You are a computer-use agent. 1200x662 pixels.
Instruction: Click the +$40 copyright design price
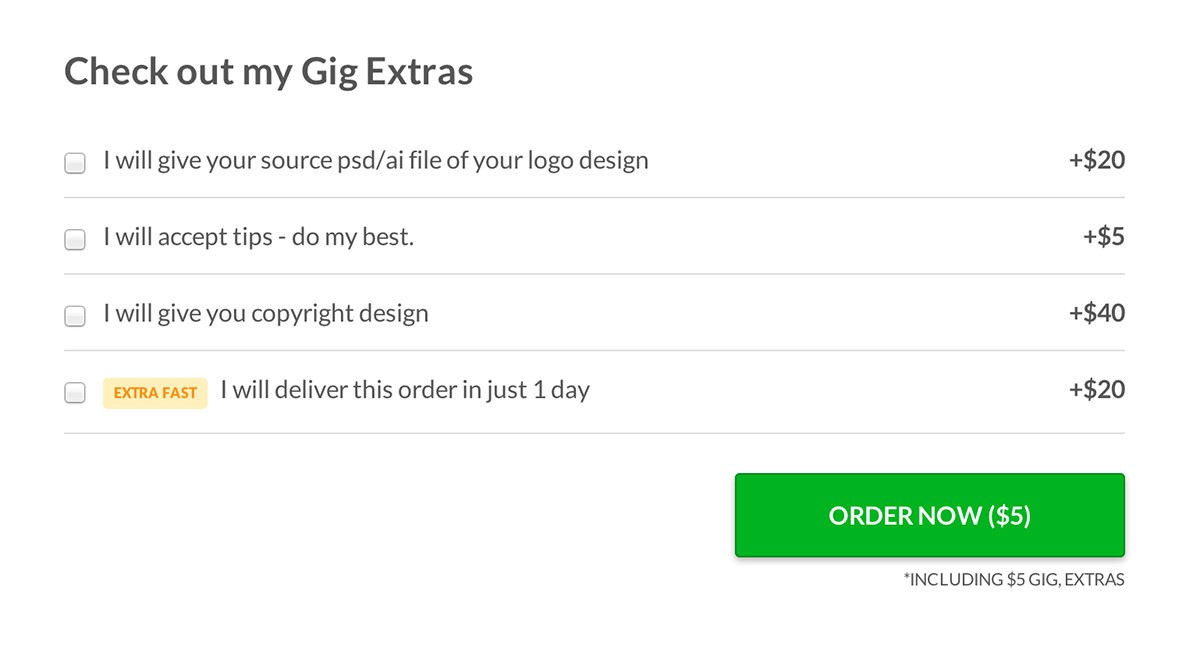tap(1096, 313)
